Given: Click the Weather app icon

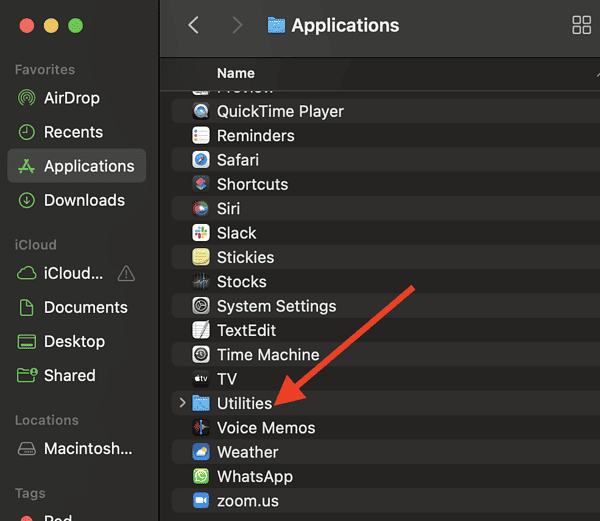Looking at the screenshot, I should coord(201,452).
